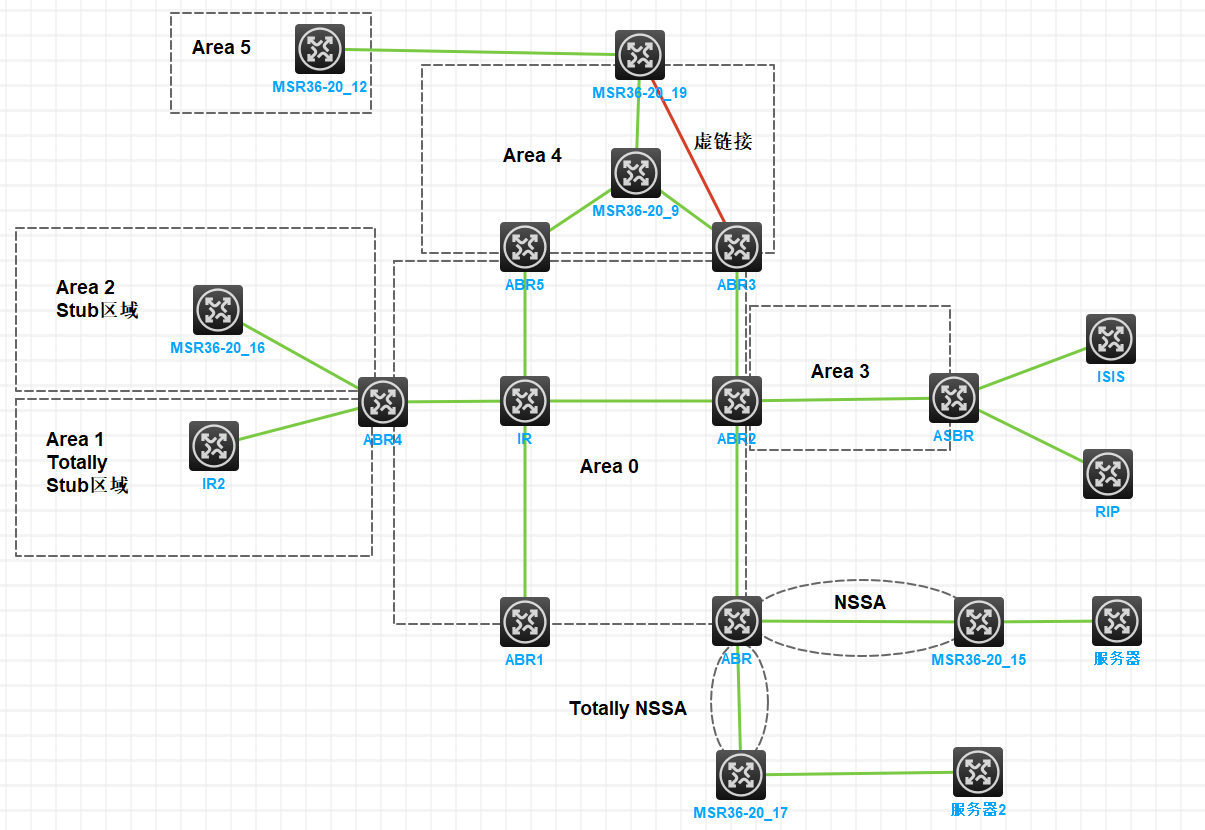
Task: Pick the MSR36-20_16 router in Area 2
Action: (218, 310)
